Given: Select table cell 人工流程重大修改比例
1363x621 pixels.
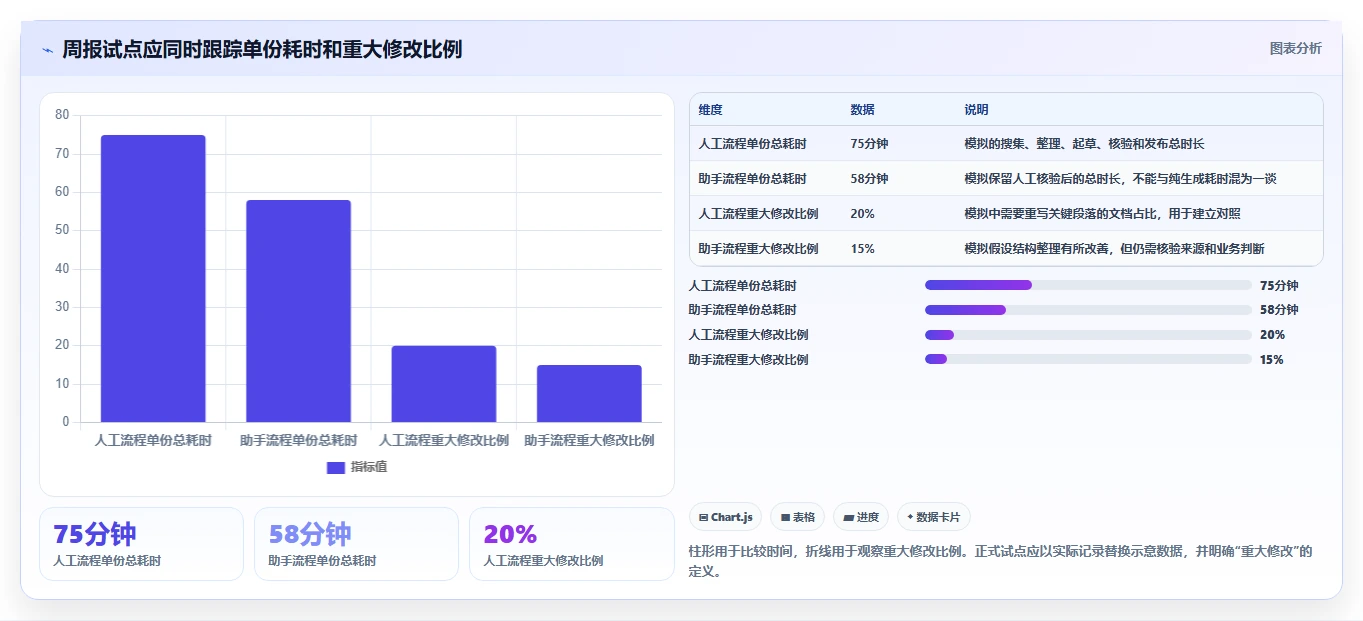Looking at the screenshot, I should [x=758, y=214].
